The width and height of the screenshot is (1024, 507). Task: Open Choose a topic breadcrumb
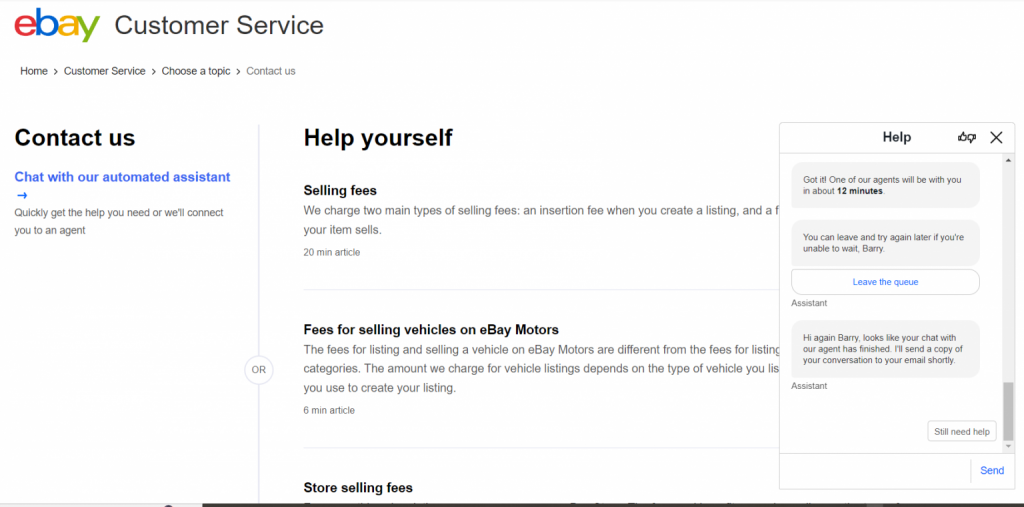[x=196, y=71]
